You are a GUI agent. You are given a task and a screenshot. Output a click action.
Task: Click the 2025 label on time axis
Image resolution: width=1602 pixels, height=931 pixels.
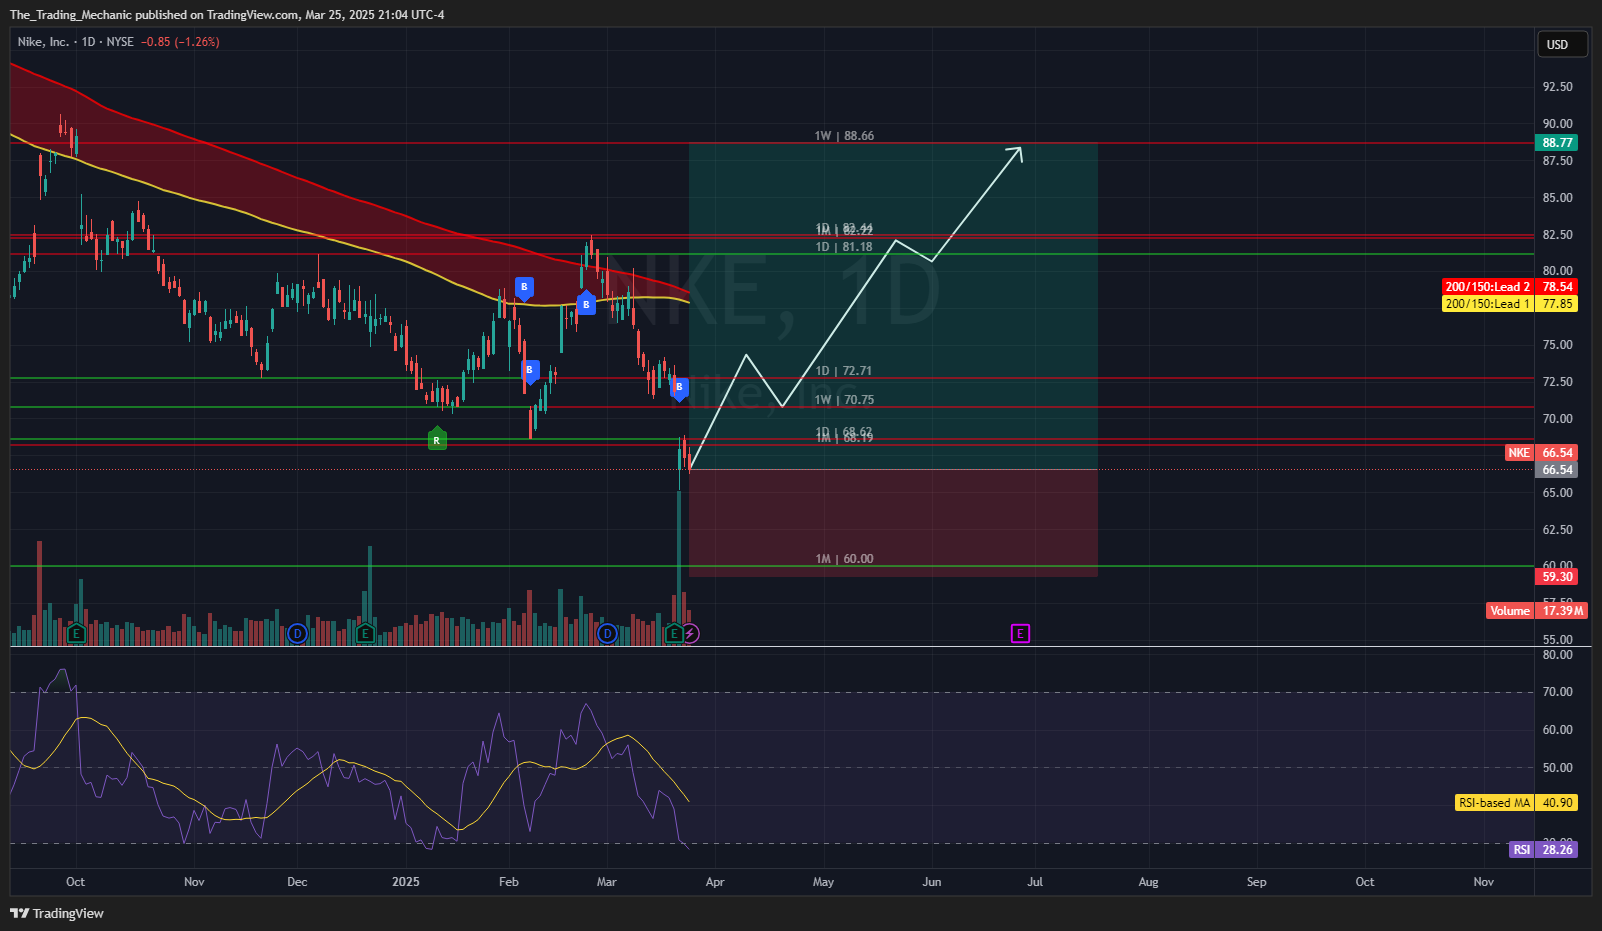406,882
